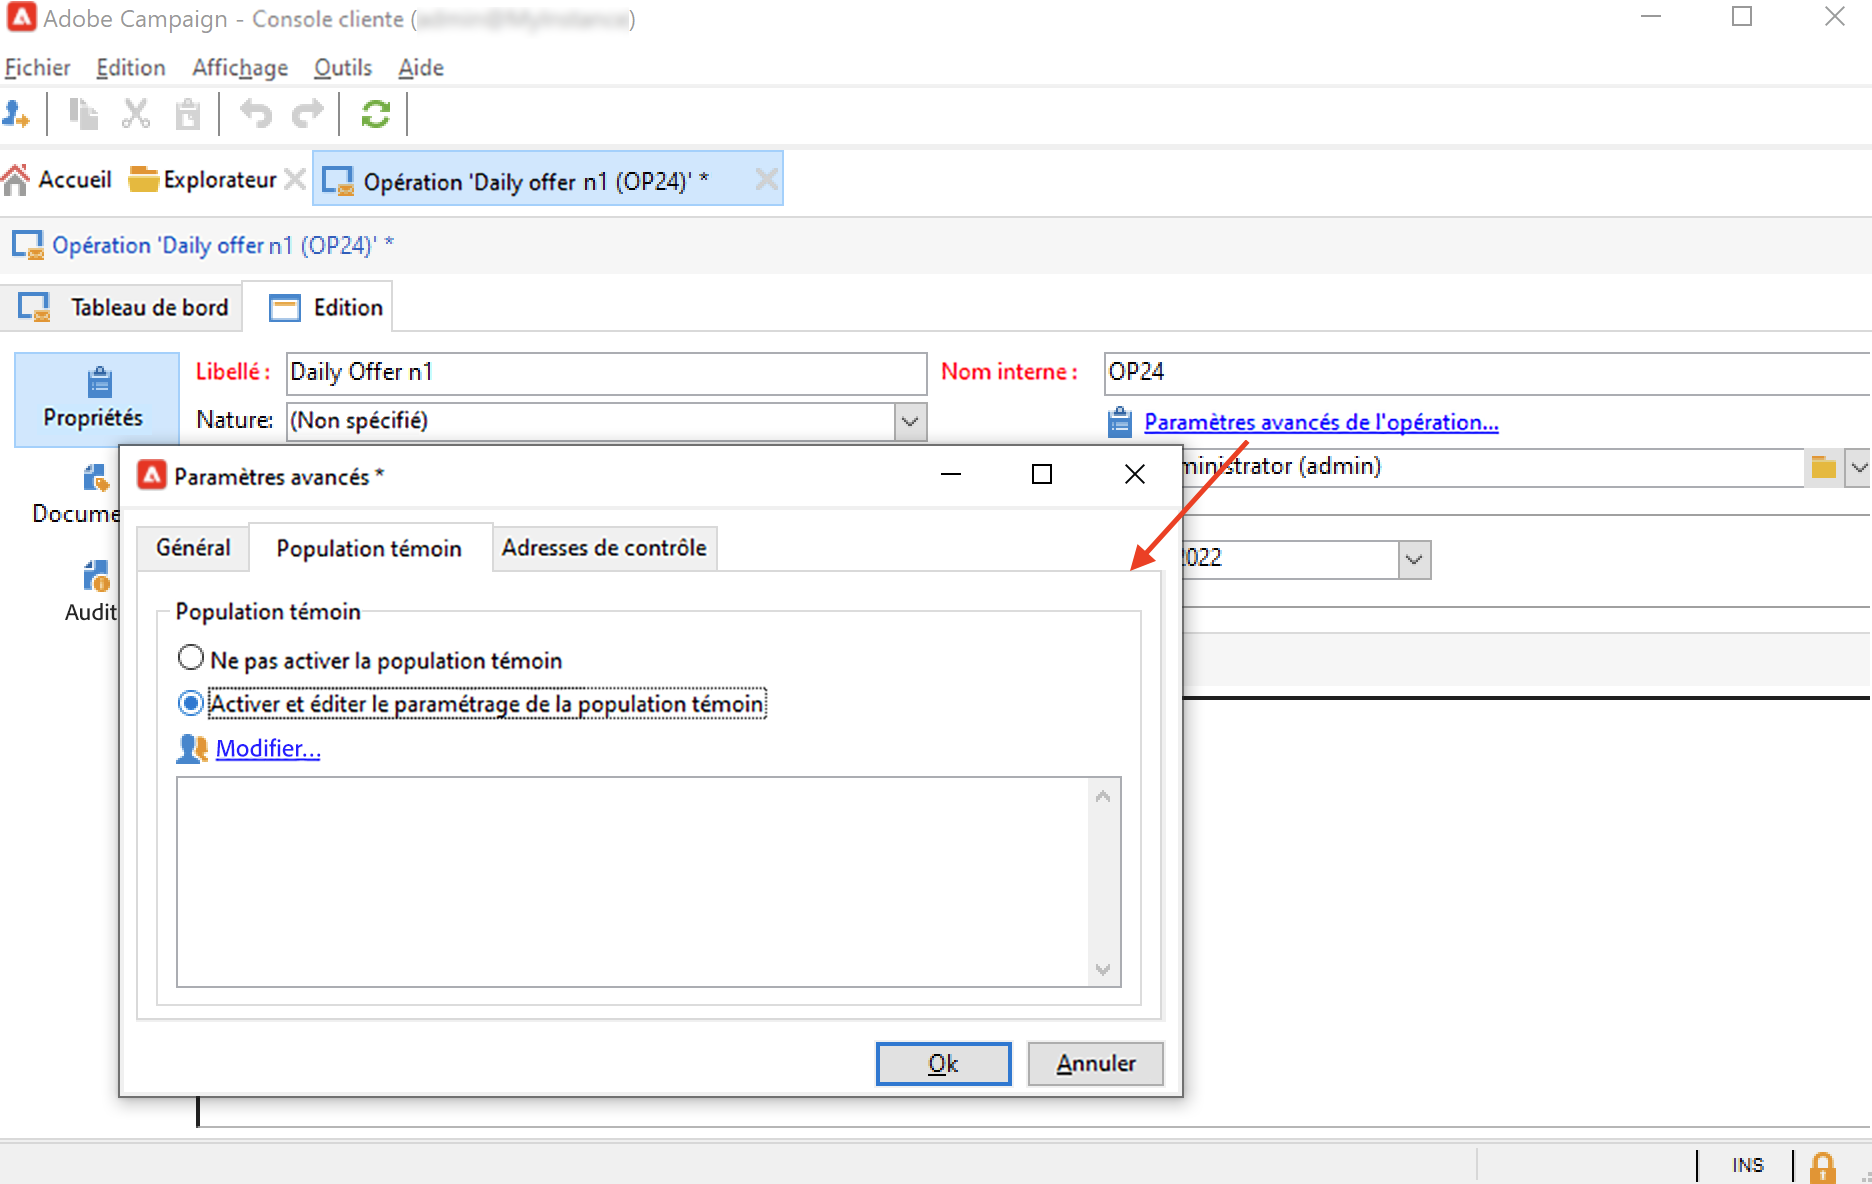Click into the Libellé input field
The image size is (1872, 1184).
point(606,373)
